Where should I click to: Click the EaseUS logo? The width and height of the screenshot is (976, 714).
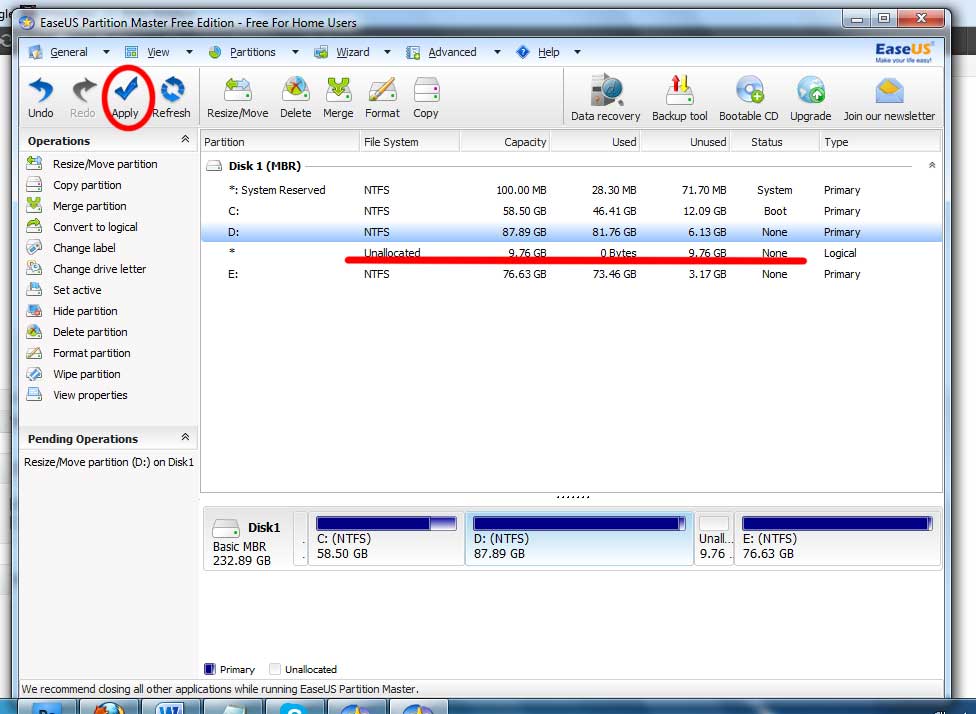pyautogui.click(x=904, y=52)
